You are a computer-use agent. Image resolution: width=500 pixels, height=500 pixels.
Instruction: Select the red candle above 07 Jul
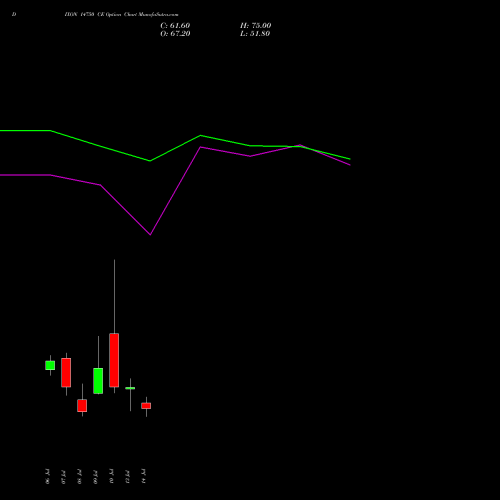[x=66, y=373]
